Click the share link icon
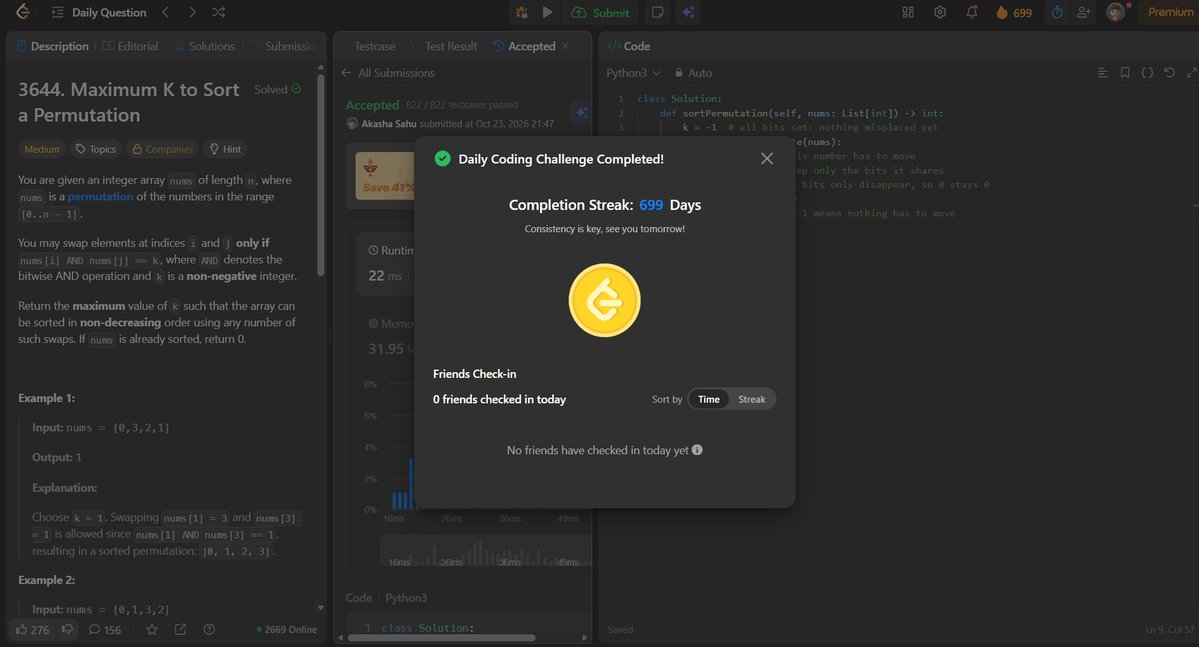Image resolution: width=1199 pixels, height=647 pixels. pos(180,629)
